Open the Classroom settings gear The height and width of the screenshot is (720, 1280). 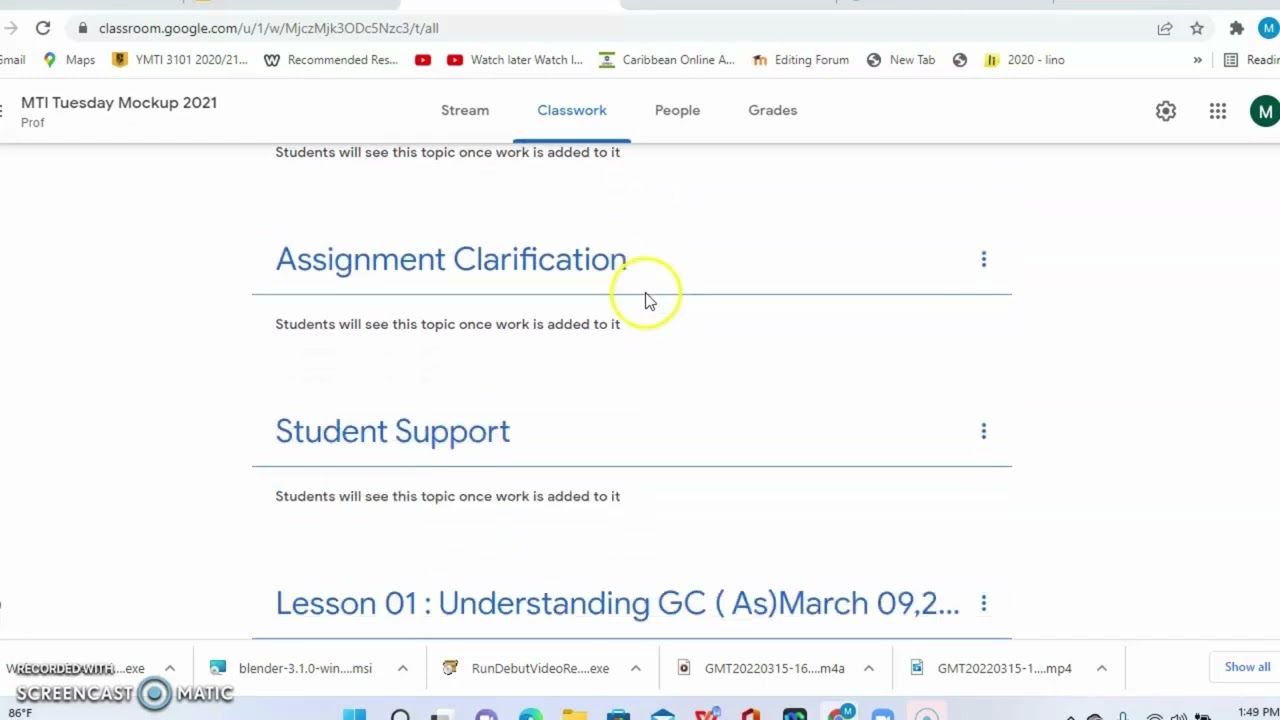pyautogui.click(x=1166, y=111)
